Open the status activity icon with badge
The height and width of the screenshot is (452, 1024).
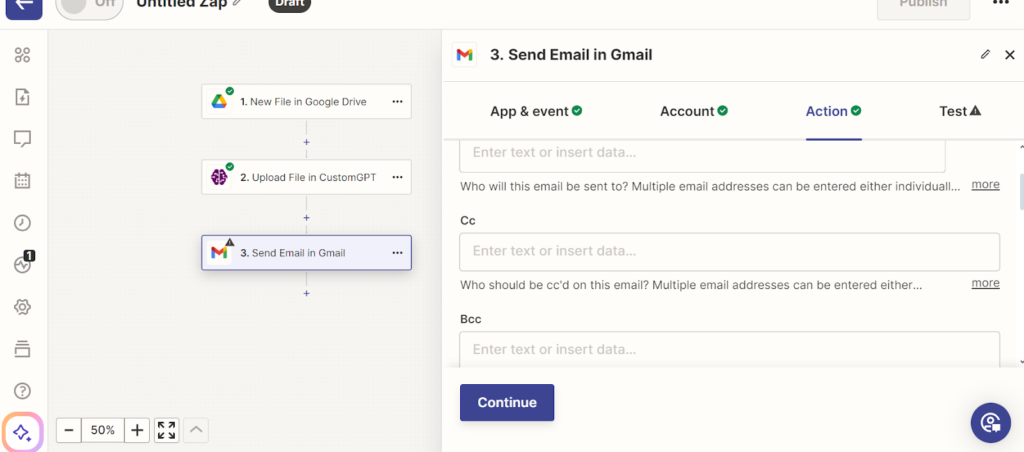point(24,263)
